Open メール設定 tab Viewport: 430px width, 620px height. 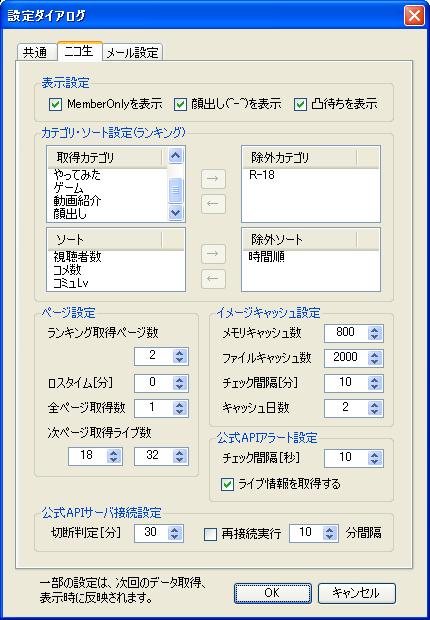point(133,53)
